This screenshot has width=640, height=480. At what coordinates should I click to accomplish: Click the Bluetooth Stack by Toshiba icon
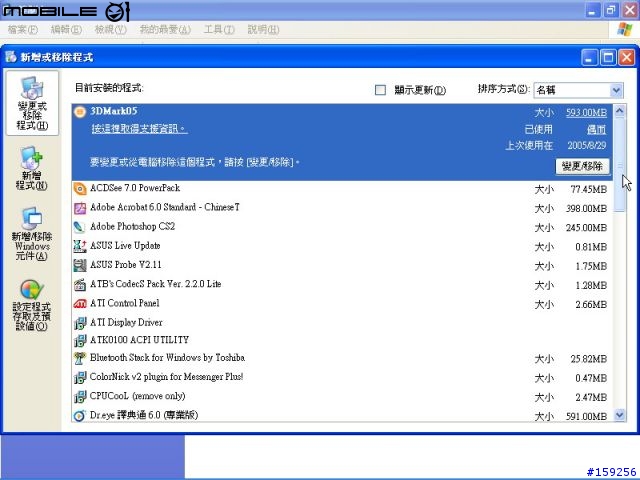[x=80, y=358]
